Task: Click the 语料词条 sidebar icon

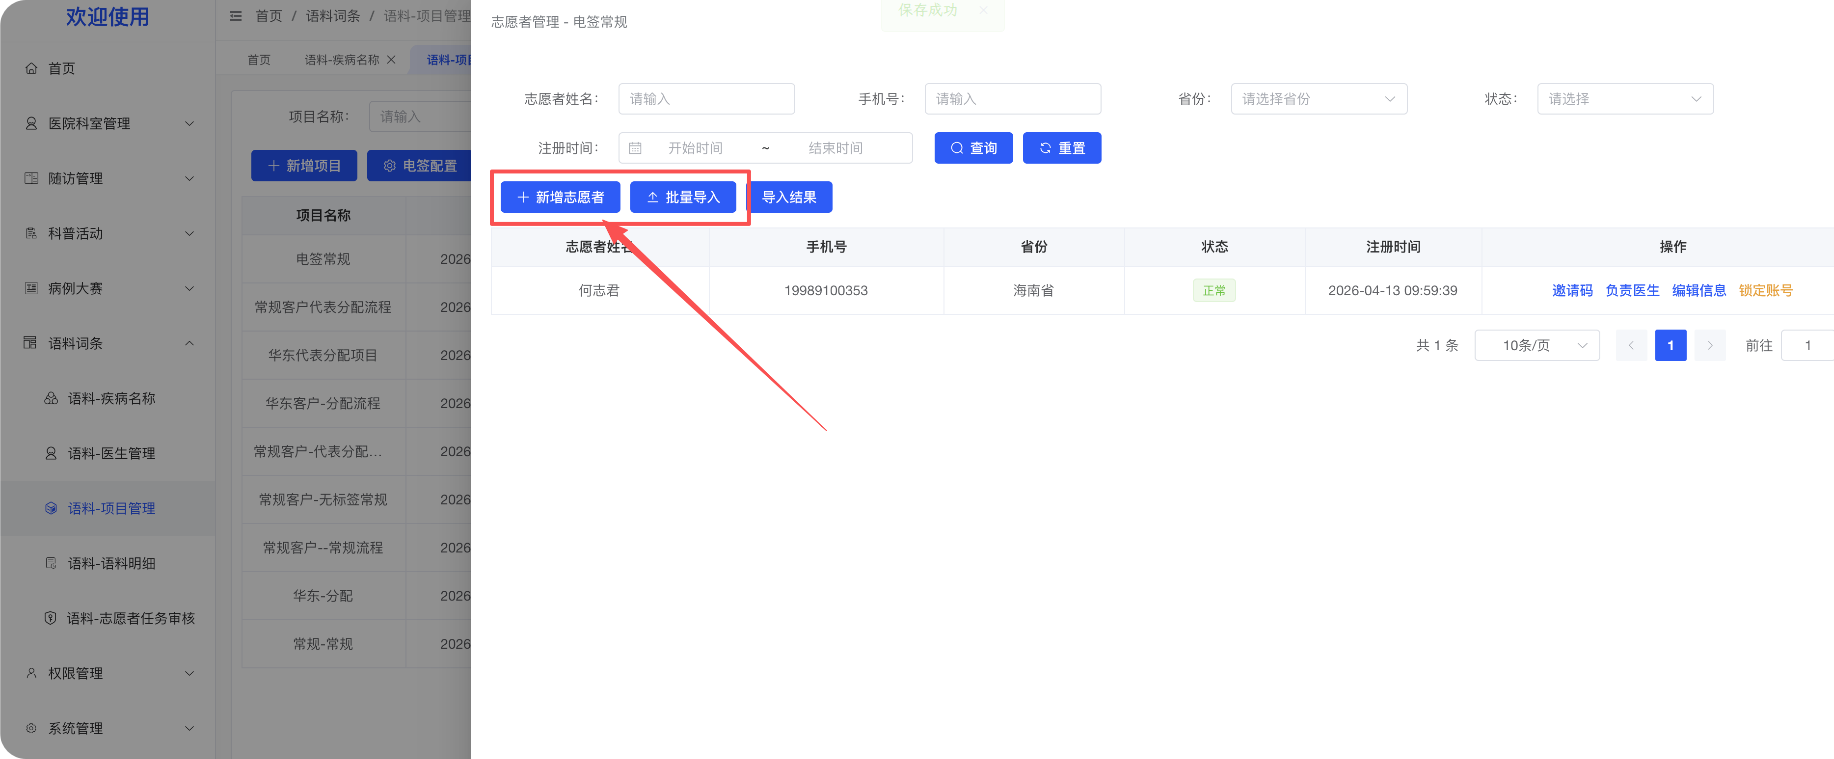Action: coord(31,344)
